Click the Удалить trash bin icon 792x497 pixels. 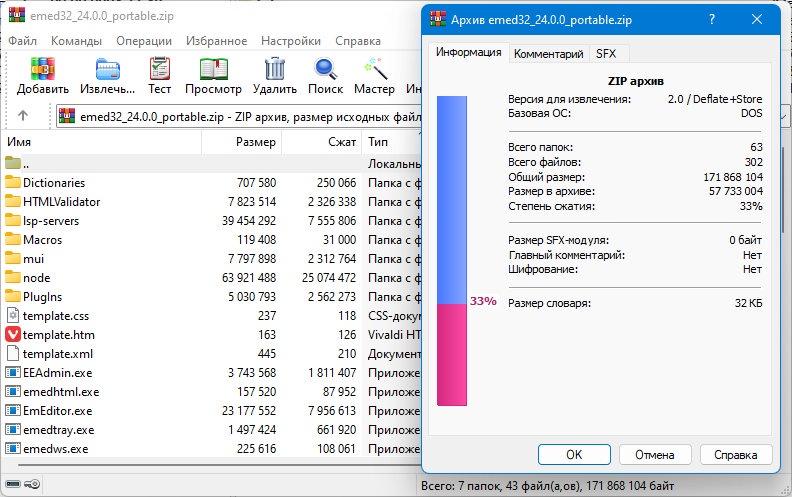tap(275, 68)
